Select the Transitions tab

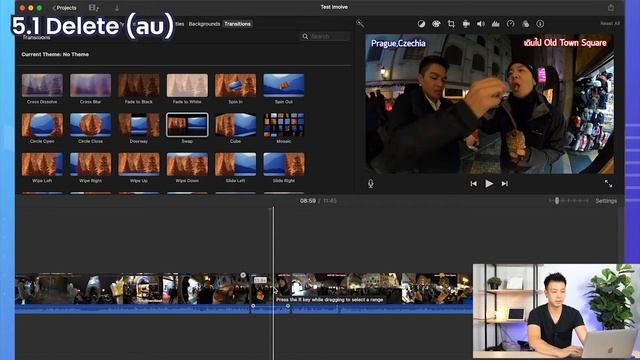[238, 24]
